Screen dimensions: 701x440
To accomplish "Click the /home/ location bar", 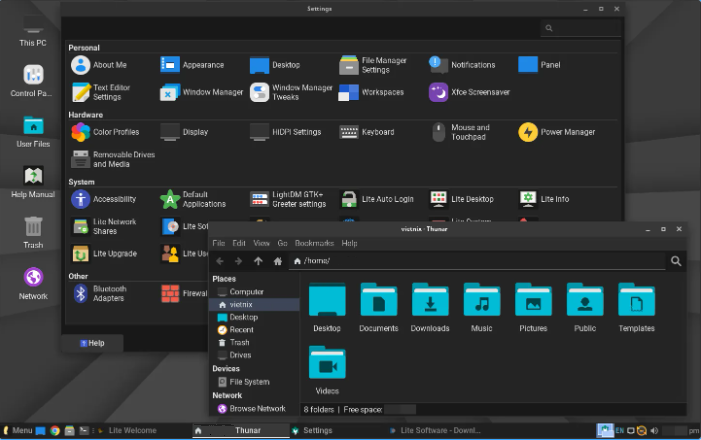I will (477, 261).
